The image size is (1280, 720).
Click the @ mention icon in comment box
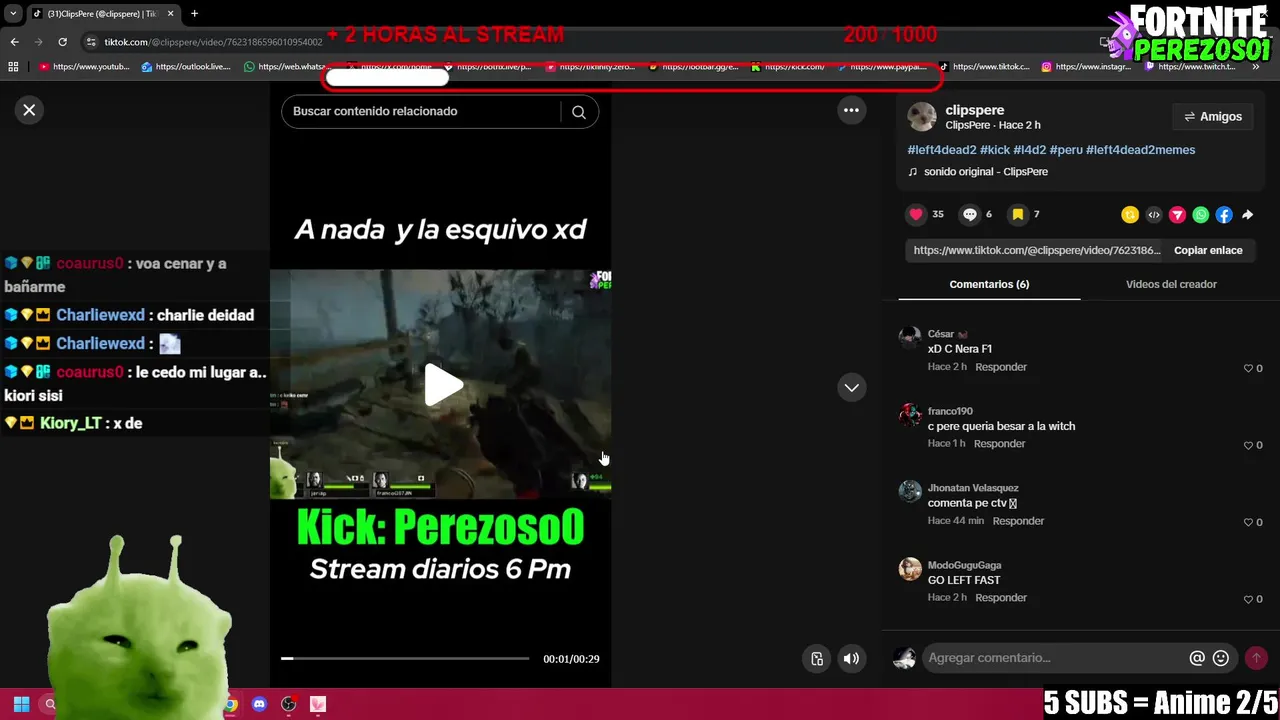1197,658
